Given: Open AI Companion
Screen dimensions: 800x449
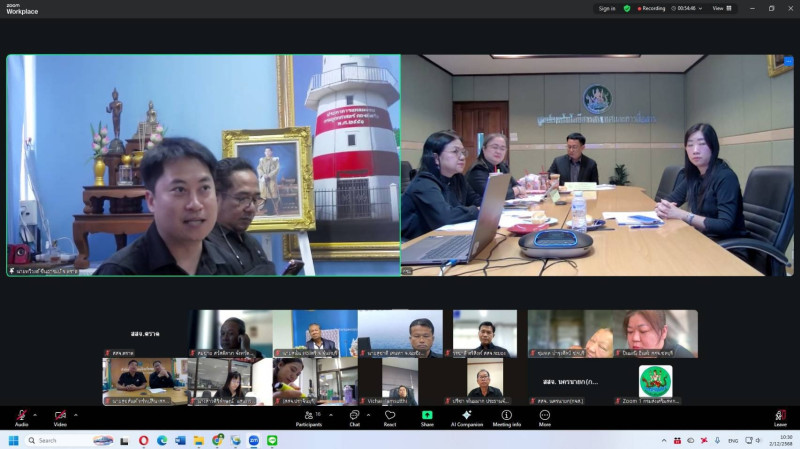Looking at the screenshot, I should 466,416.
